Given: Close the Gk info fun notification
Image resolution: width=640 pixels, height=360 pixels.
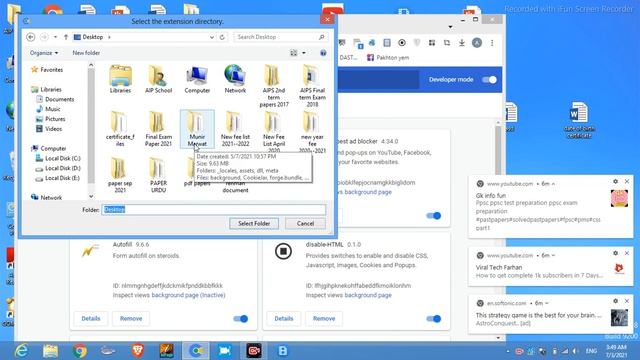Looking at the screenshot, I should [x=627, y=181].
